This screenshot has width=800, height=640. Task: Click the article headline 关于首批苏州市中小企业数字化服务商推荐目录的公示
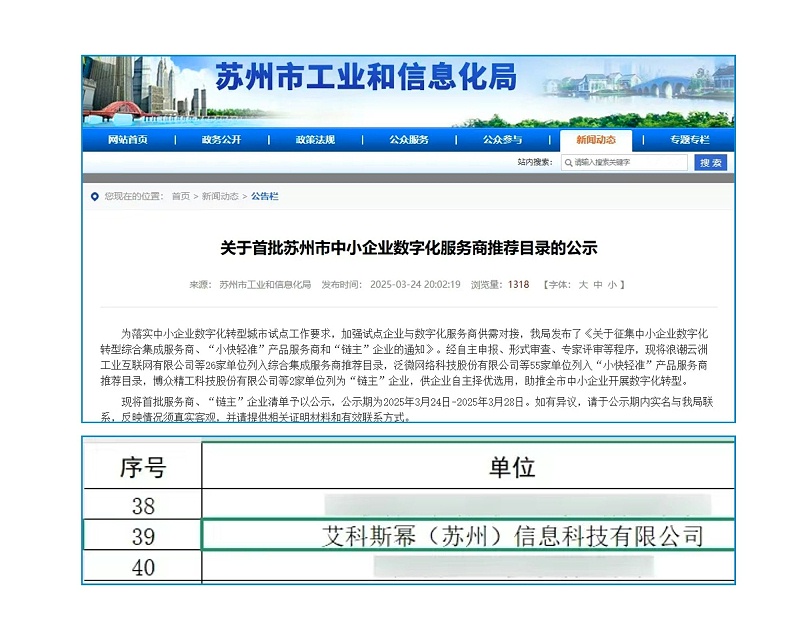pyautogui.click(x=409, y=248)
